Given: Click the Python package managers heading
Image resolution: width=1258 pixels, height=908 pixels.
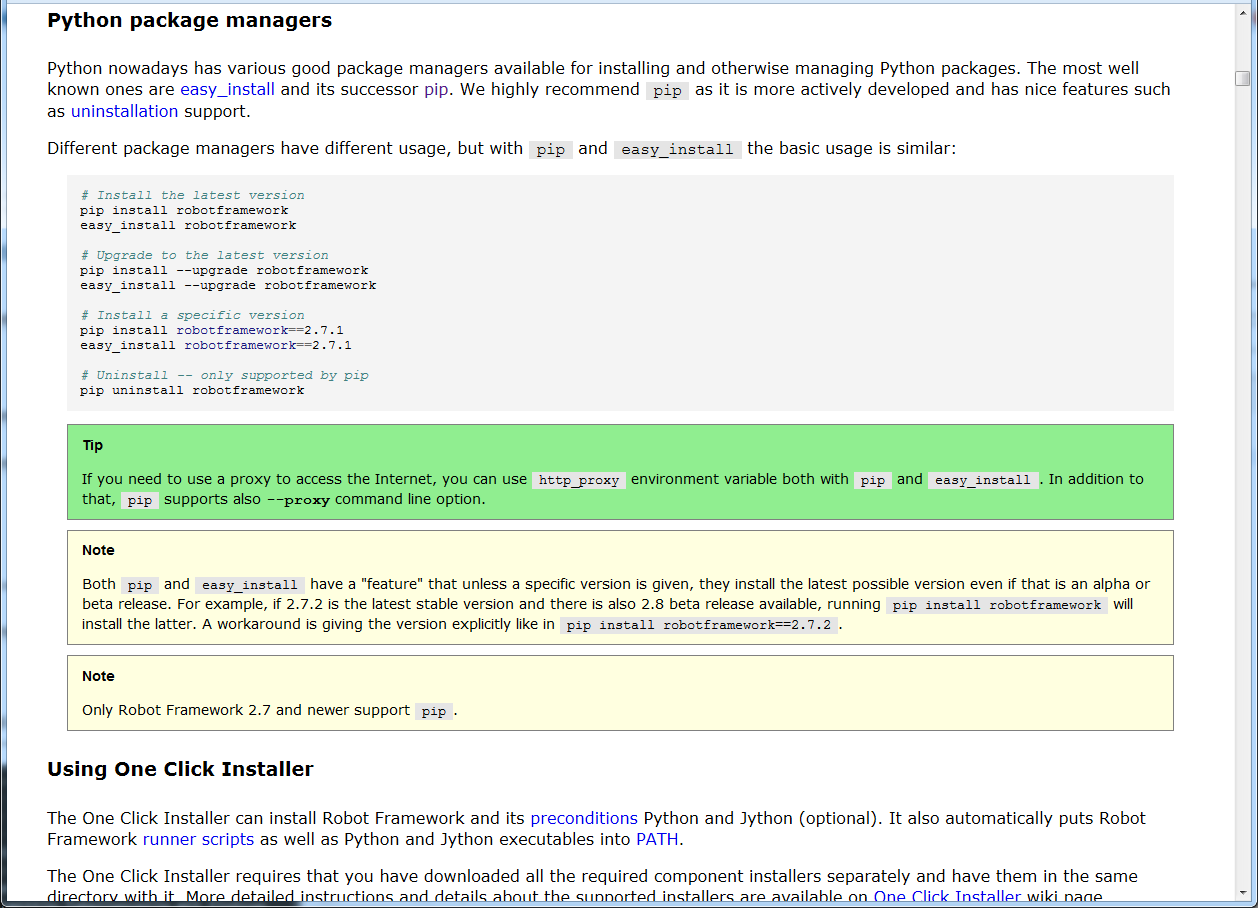Looking at the screenshot, I should tap(189, 19).
